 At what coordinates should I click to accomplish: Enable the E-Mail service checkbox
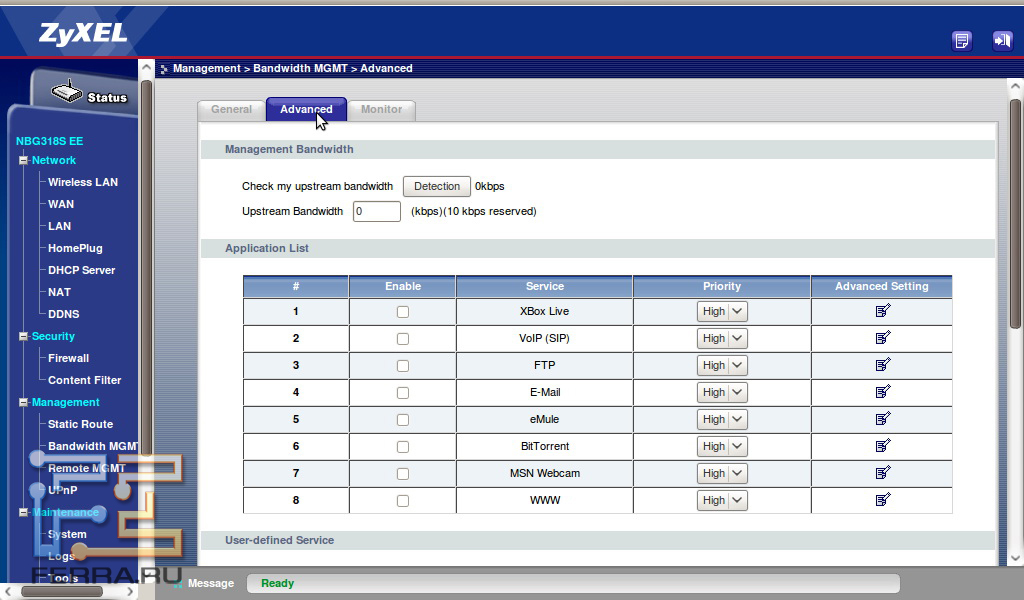click(x=403, y=393)
